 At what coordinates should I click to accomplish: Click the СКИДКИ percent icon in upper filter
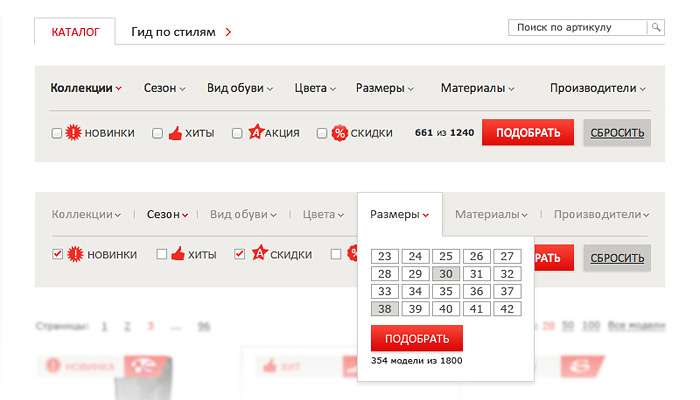[x=340, y=133]
